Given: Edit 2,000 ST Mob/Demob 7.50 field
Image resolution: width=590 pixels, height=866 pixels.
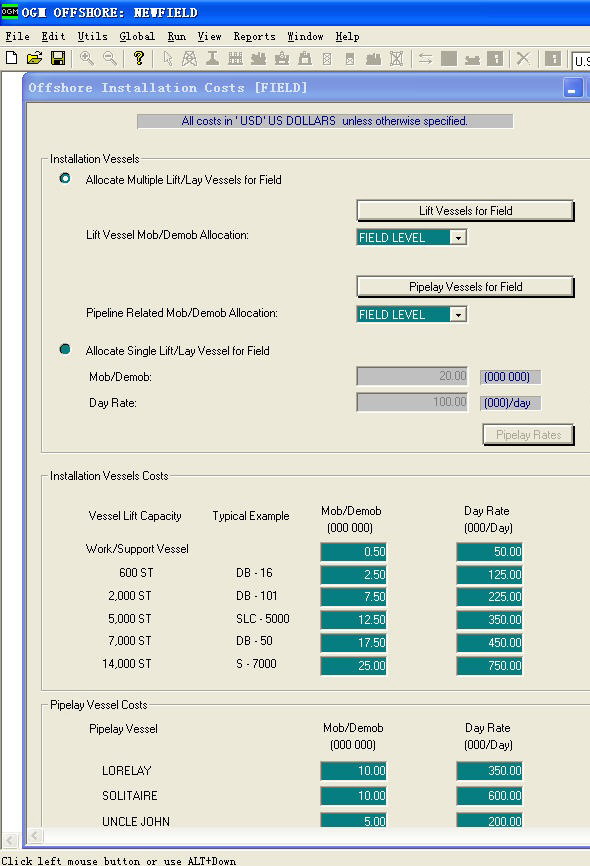Looking at the screenshot, I should (354, 597).
